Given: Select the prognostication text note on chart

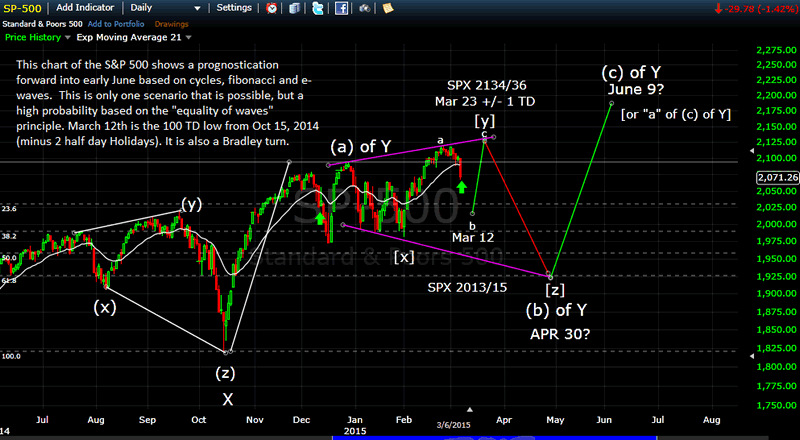Looking at the screenshot, I should pos(167,104).
